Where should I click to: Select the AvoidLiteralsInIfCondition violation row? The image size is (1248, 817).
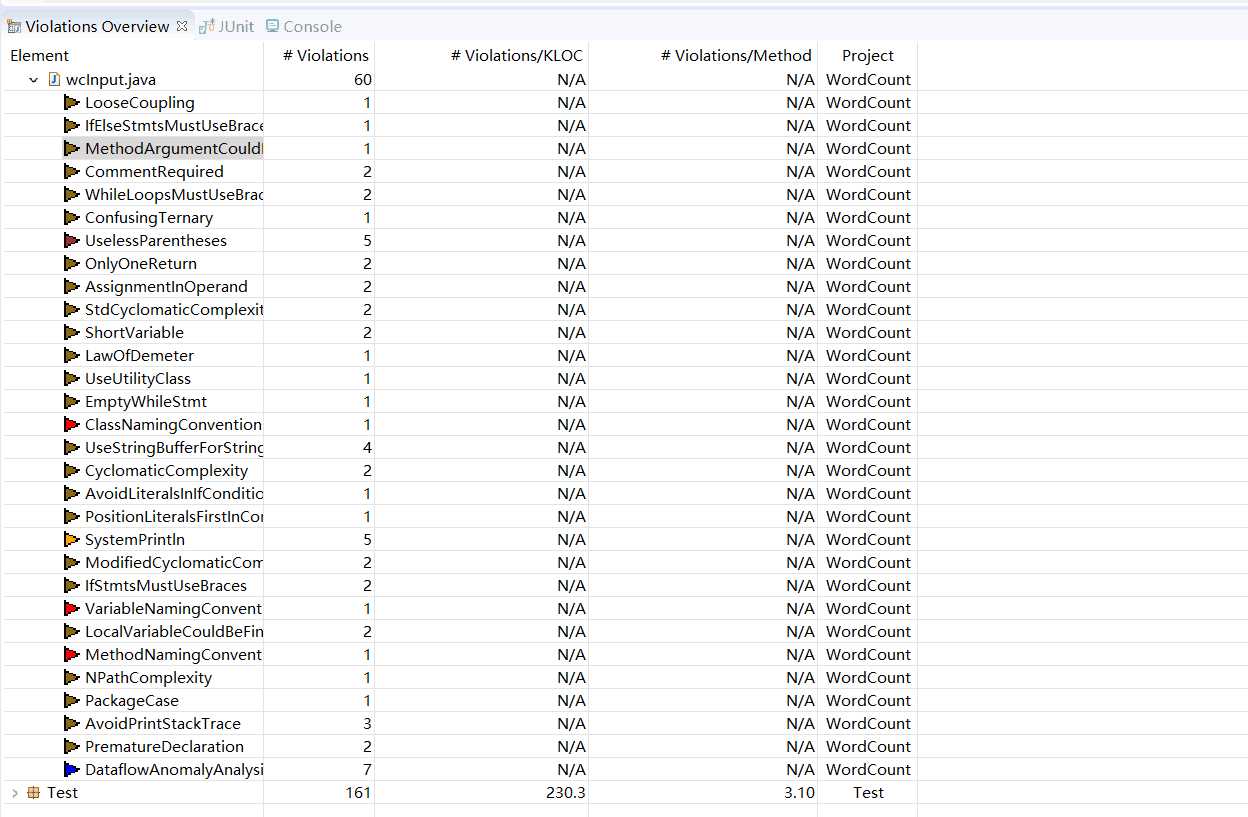click(460, 494)
